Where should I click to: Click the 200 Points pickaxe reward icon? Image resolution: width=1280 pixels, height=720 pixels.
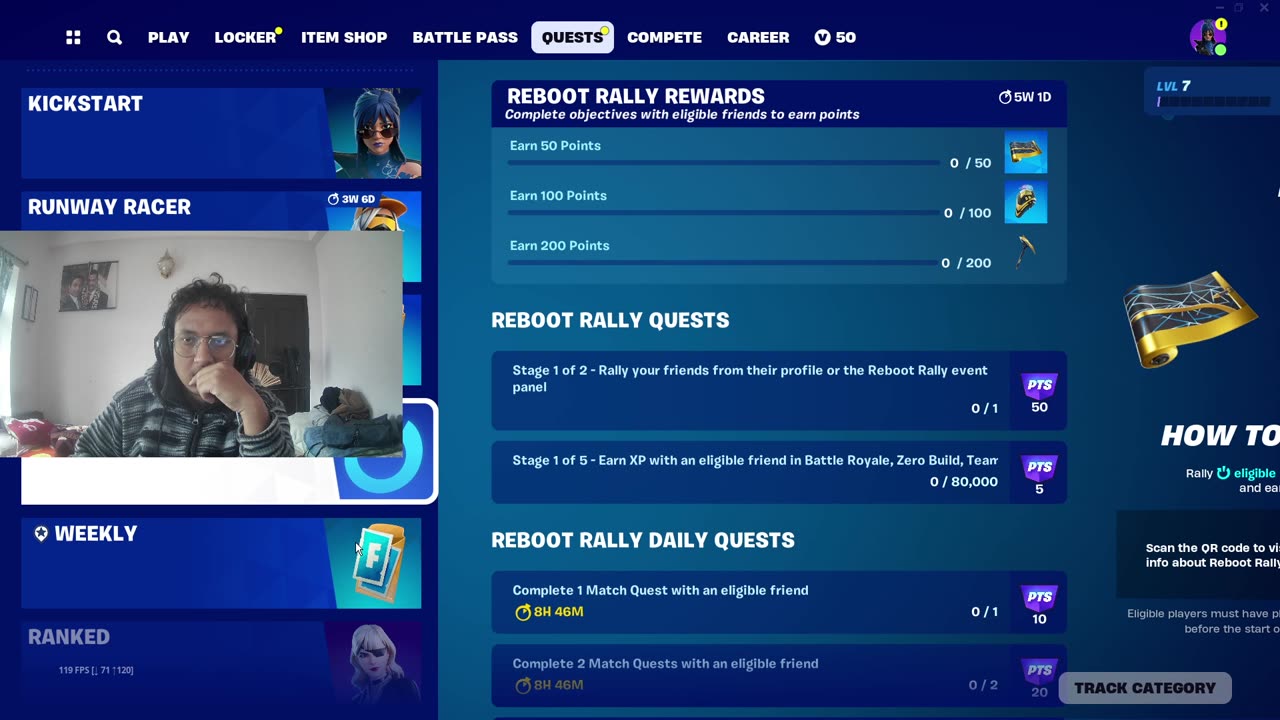(1025, 253)
